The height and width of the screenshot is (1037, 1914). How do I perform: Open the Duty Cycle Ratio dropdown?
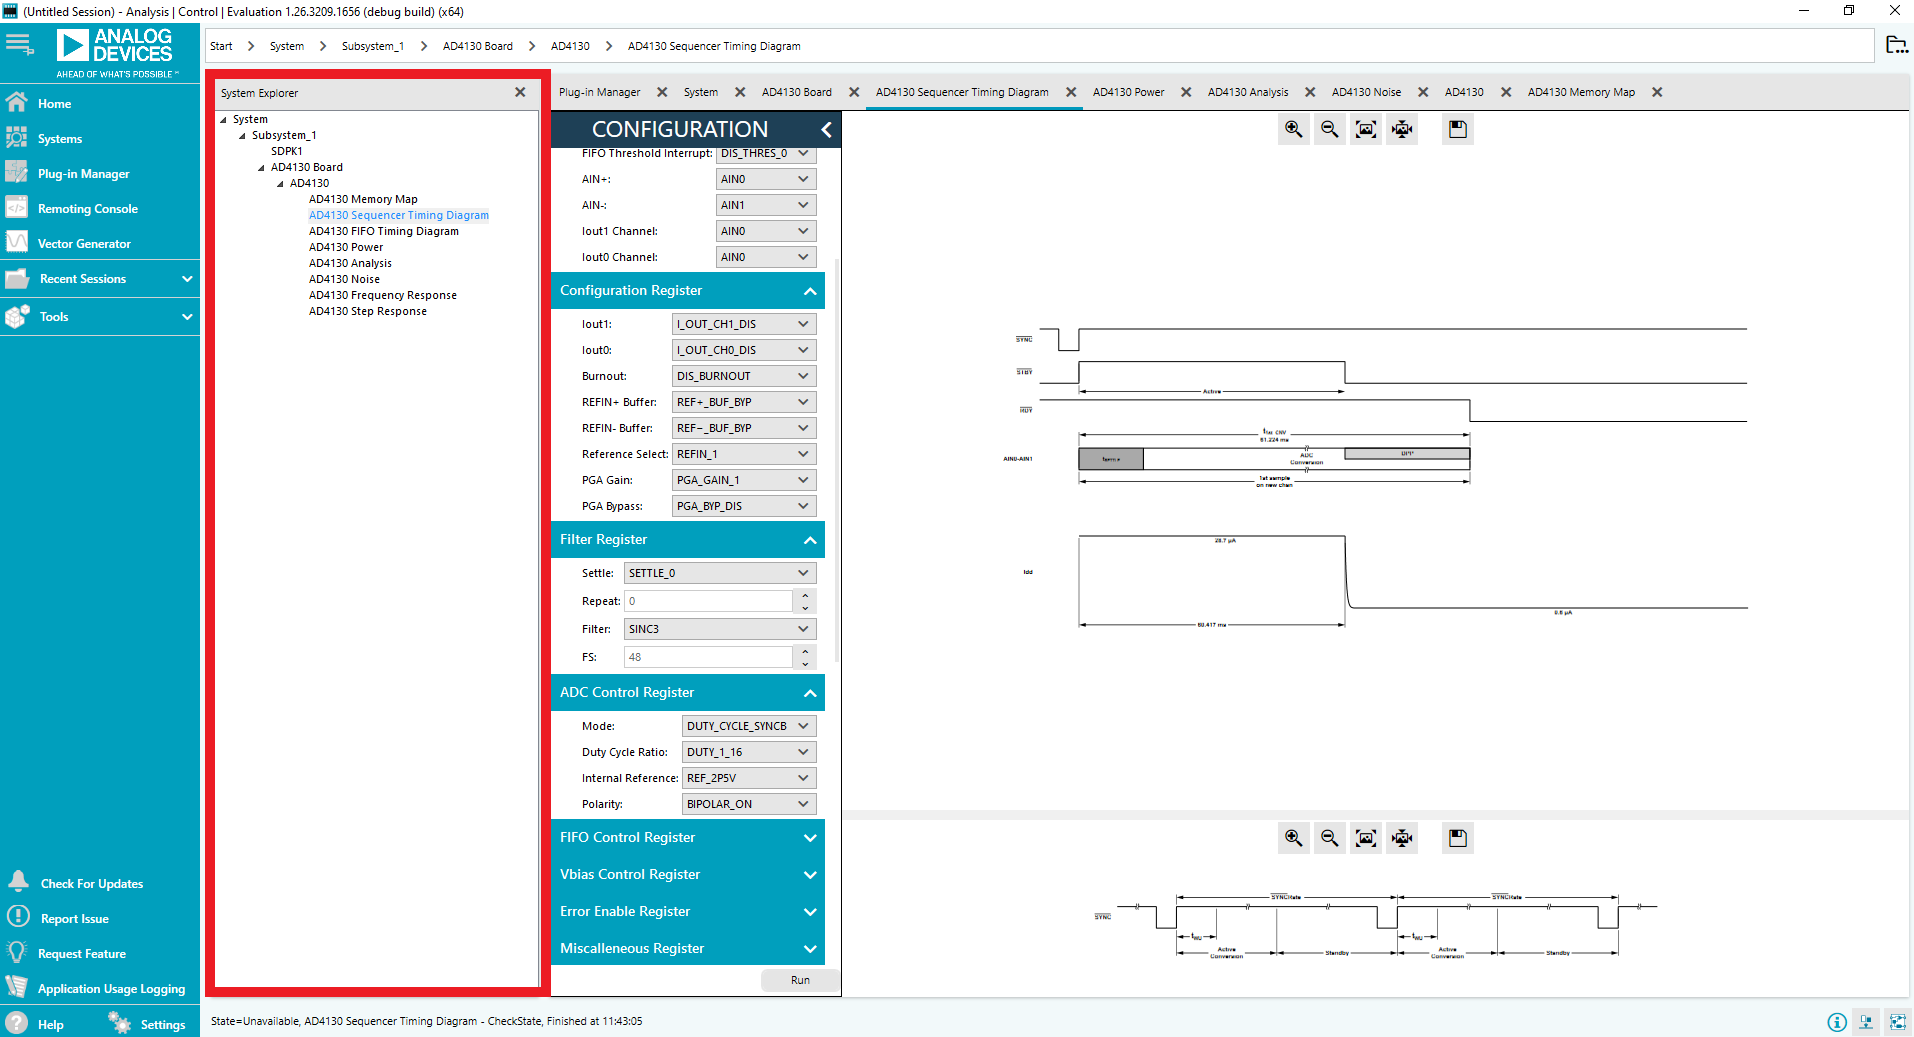click(749, 752)
